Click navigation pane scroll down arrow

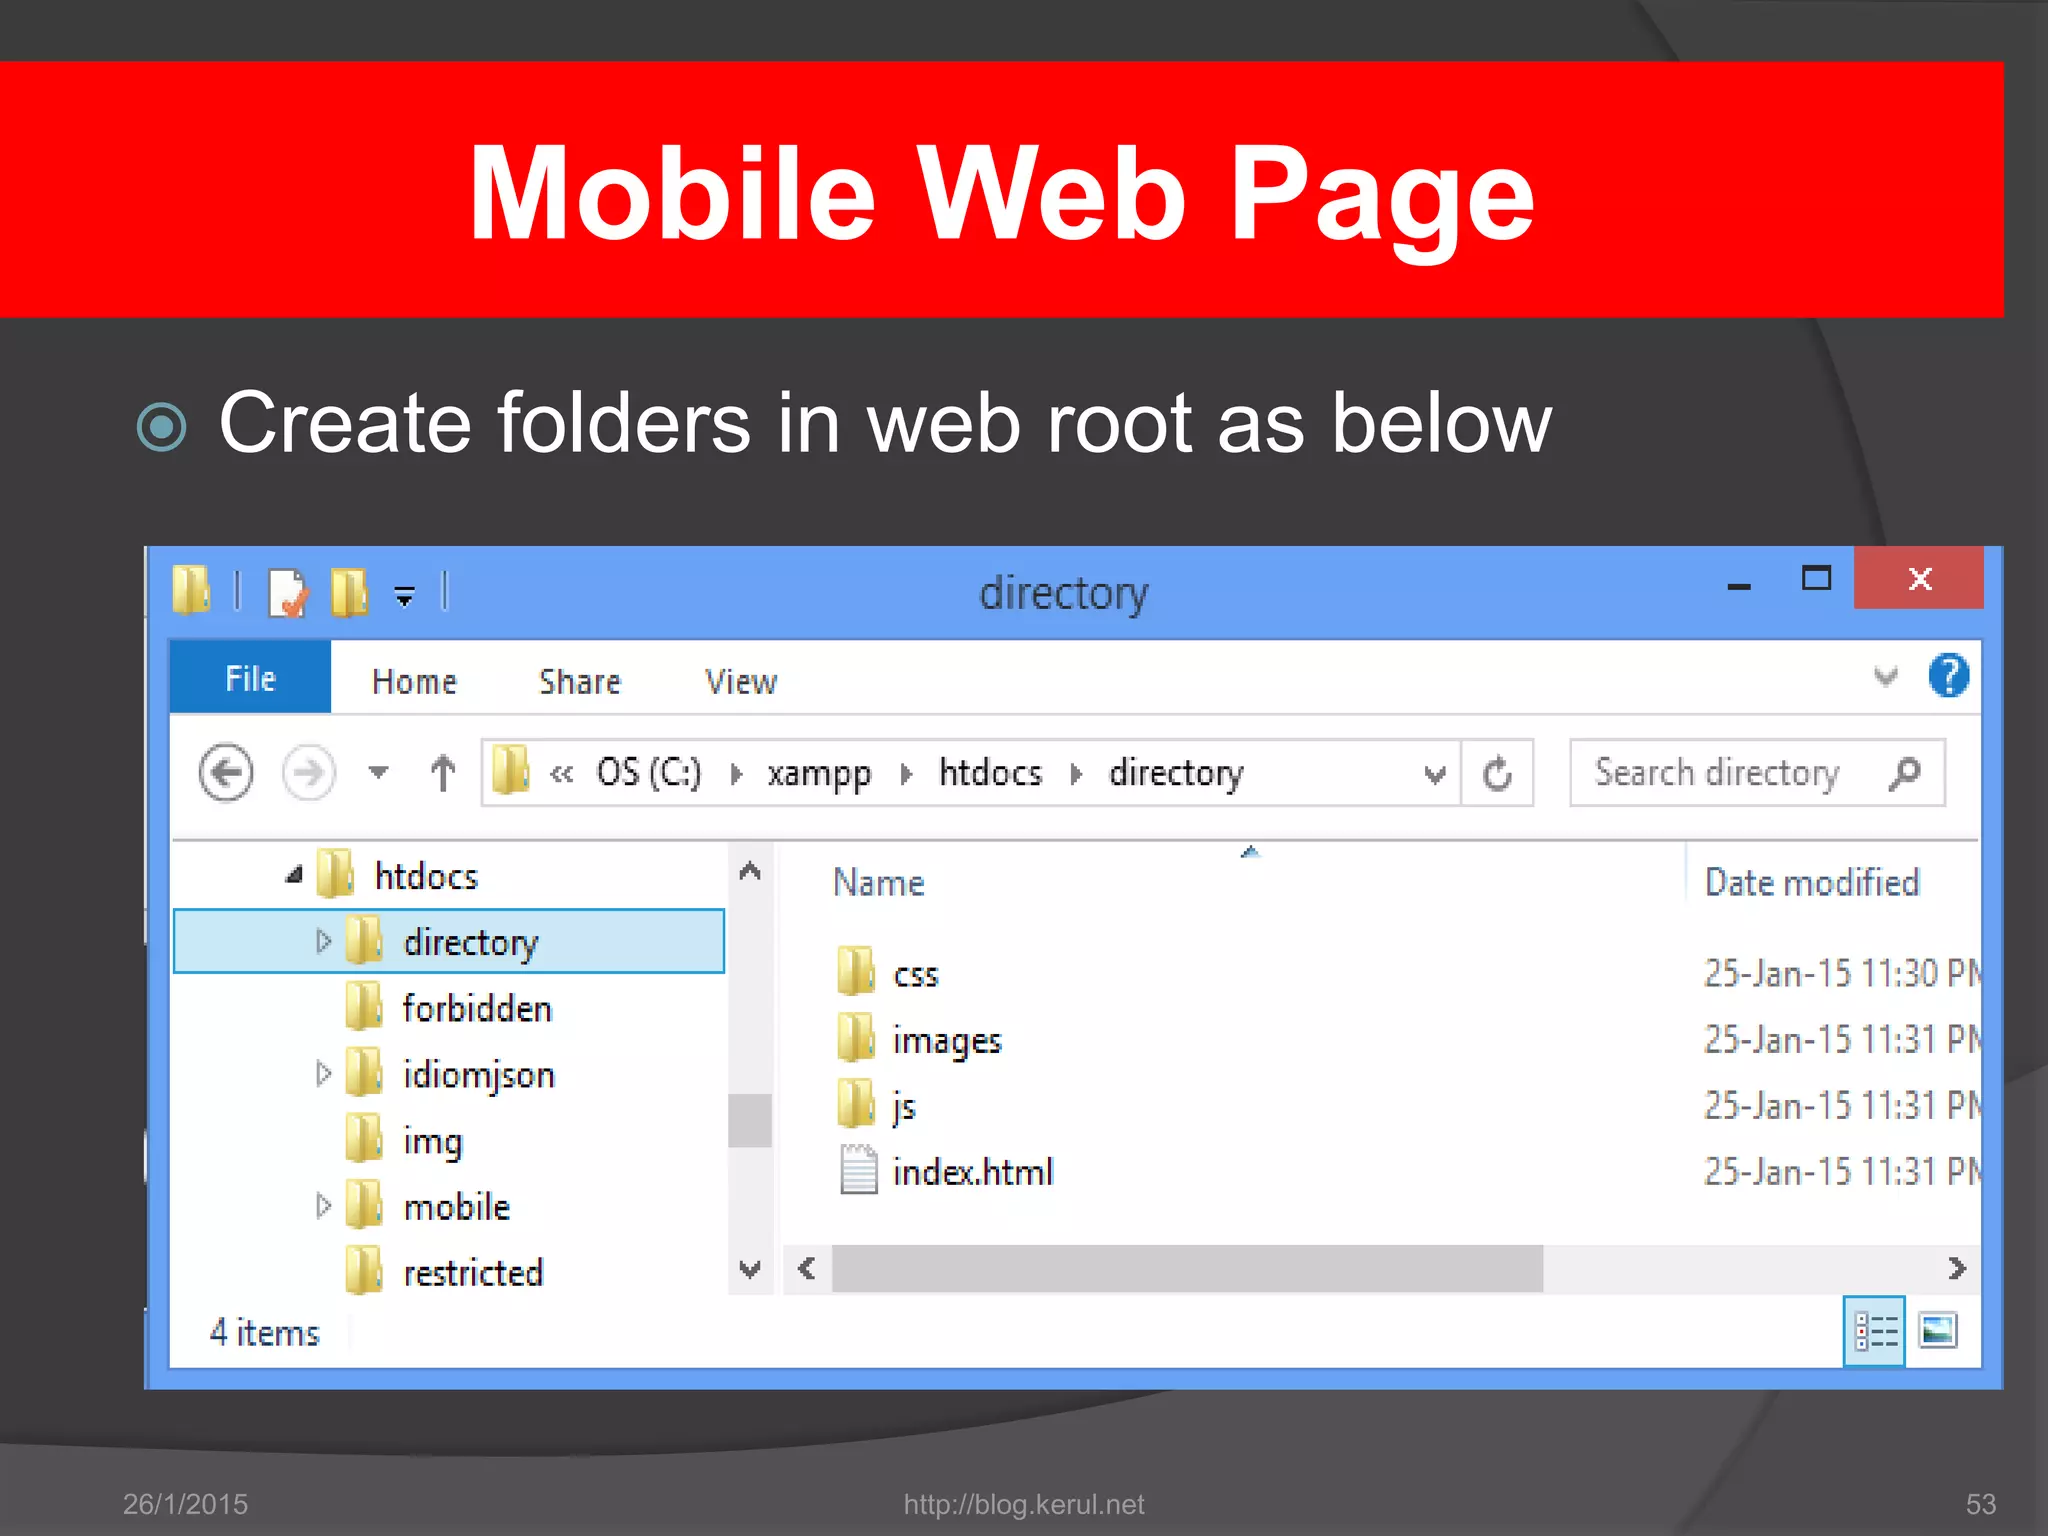(x=750, y=1269)
